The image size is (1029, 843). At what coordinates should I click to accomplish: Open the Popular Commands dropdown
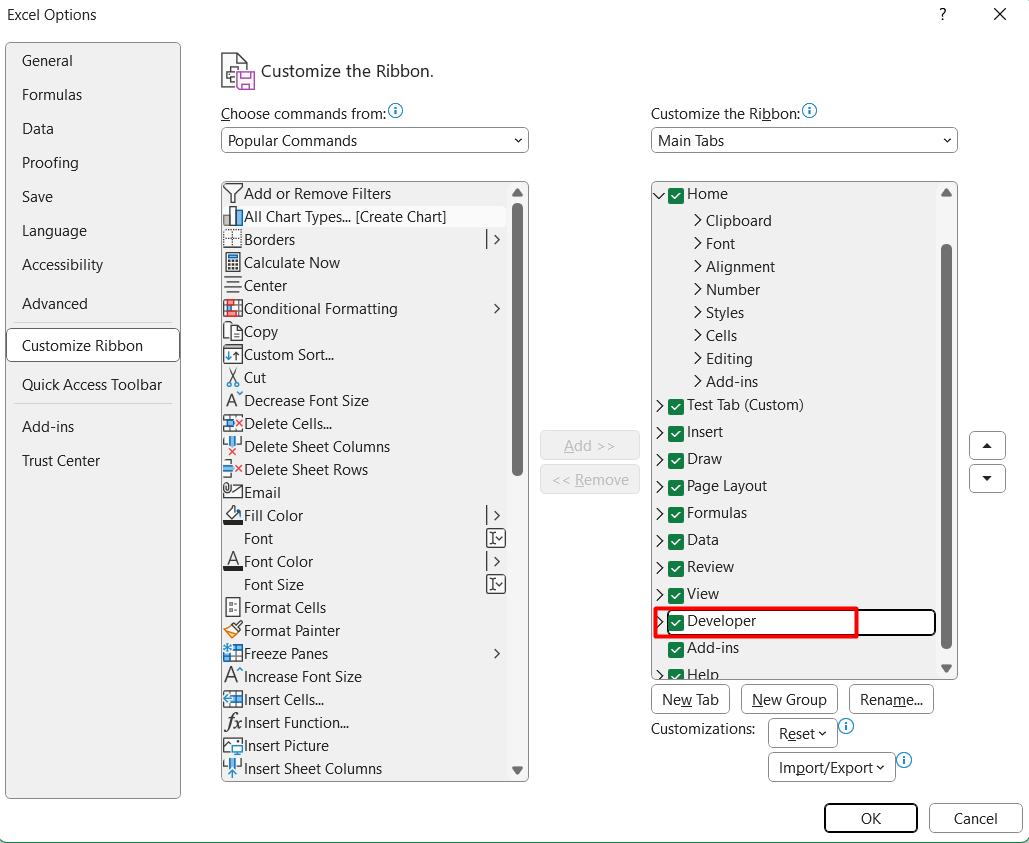pos(374,140)
